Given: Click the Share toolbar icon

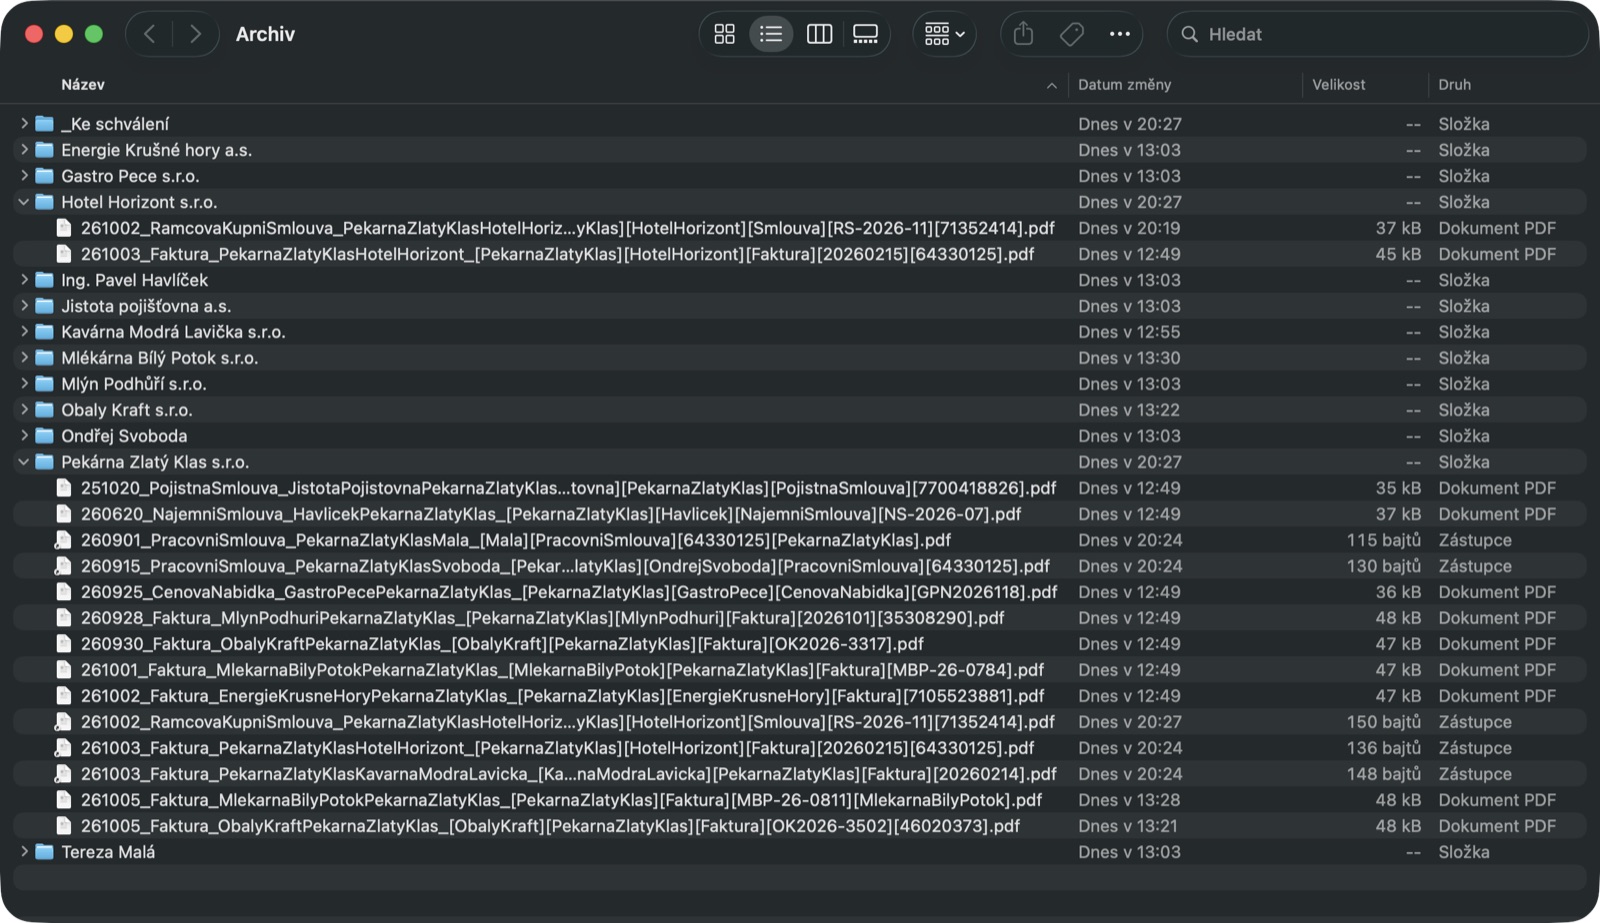Looking at the screenshot, I should coord(1023,34).
